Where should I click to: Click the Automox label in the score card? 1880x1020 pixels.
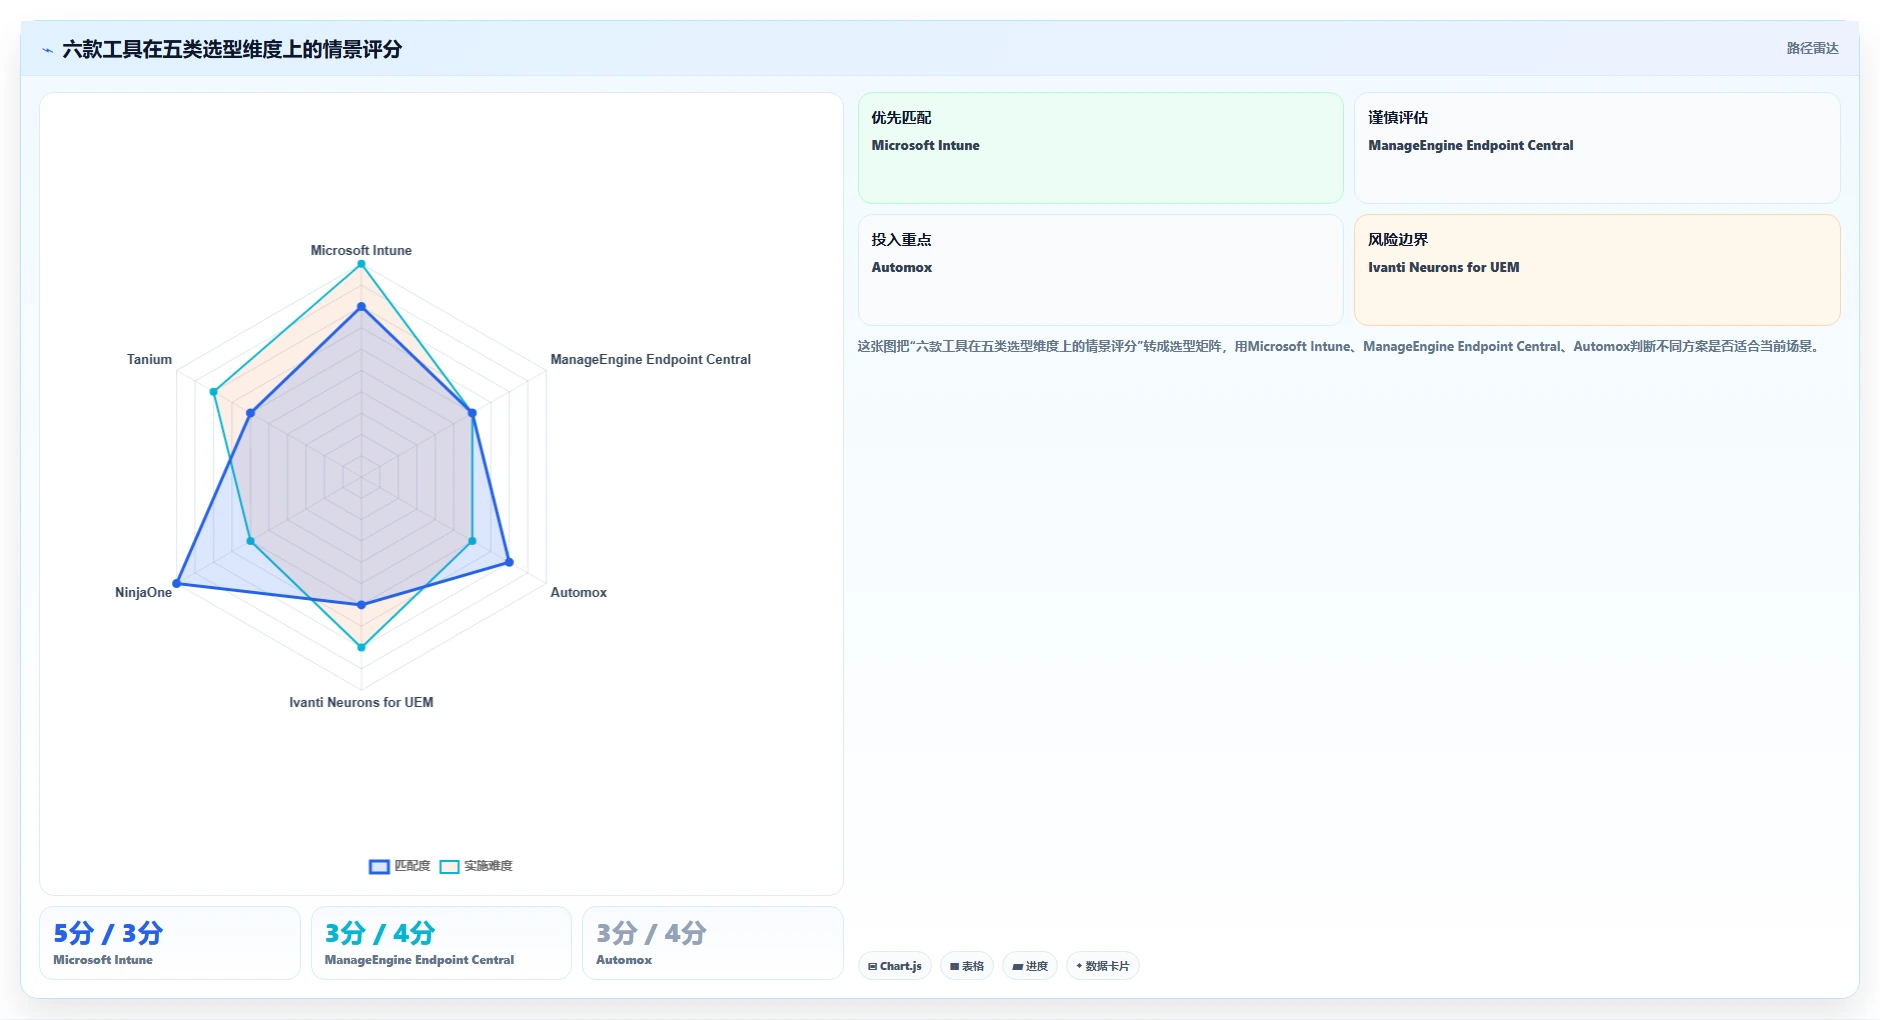[x=624, y=960]
